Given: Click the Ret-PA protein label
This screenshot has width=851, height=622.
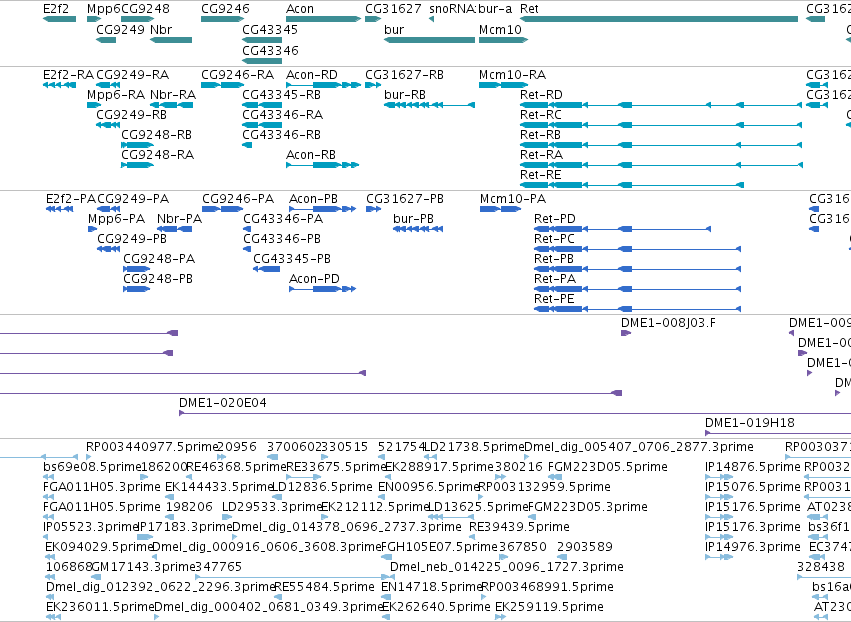Looking at the screenshot, I should [555, 279].
